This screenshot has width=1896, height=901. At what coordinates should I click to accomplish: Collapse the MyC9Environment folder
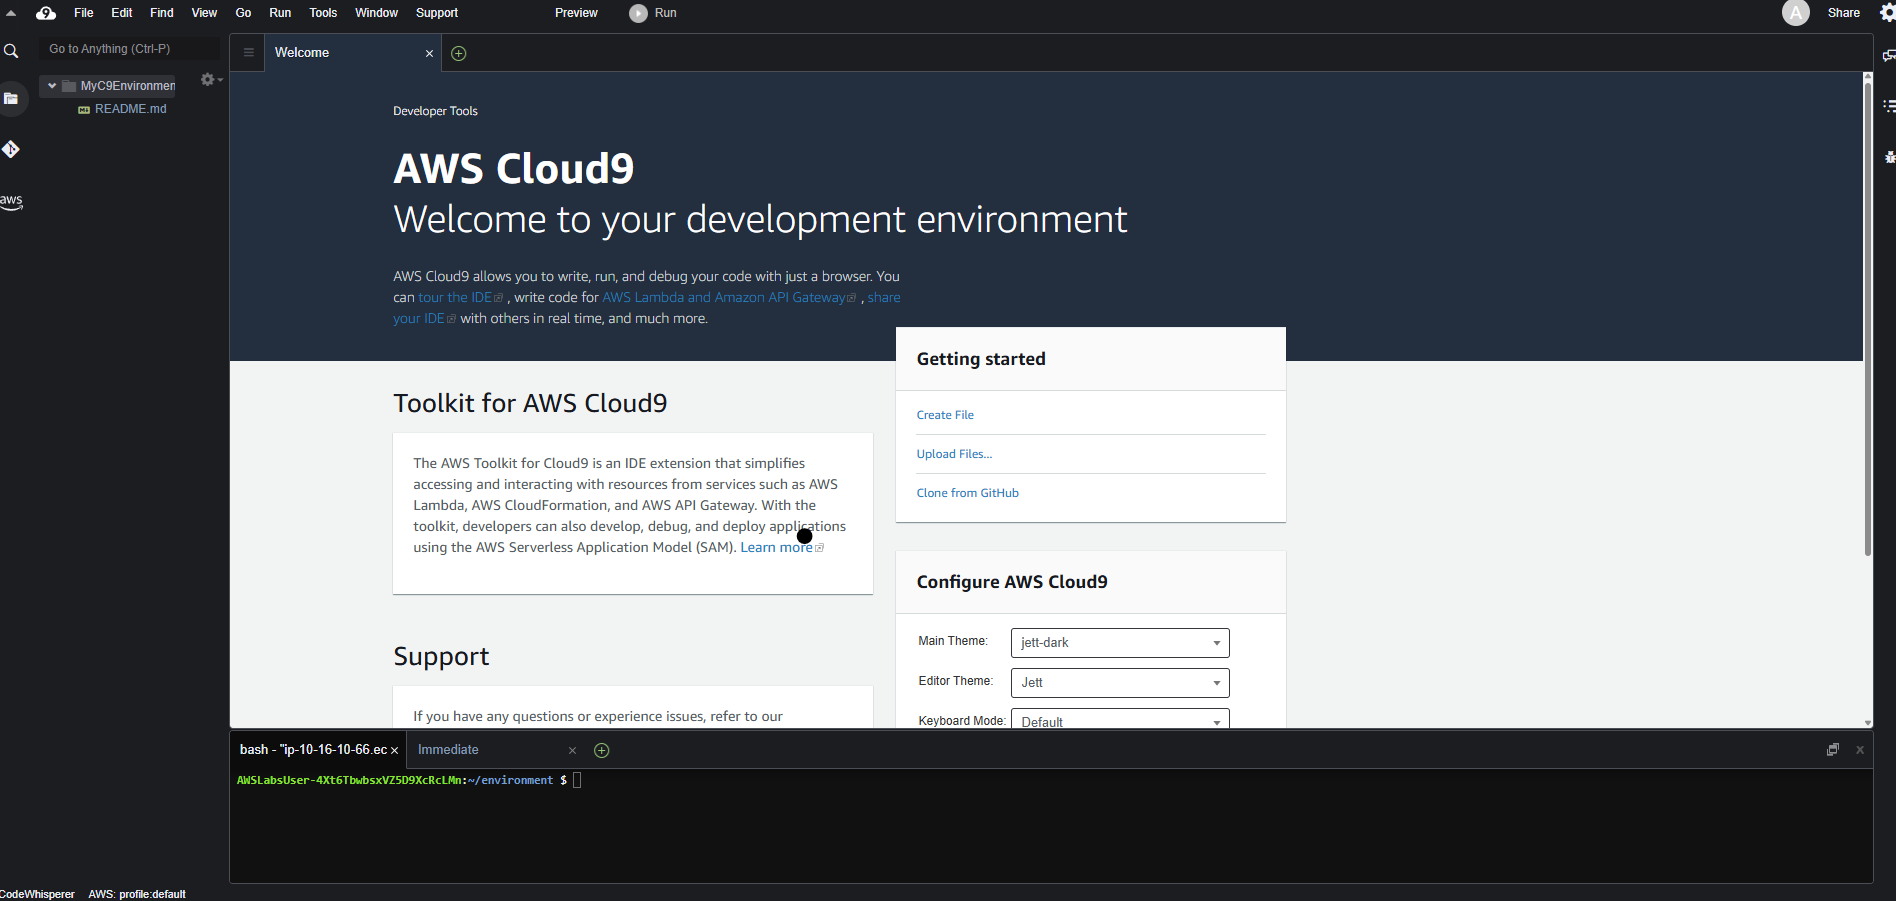(x=52, y=86)
